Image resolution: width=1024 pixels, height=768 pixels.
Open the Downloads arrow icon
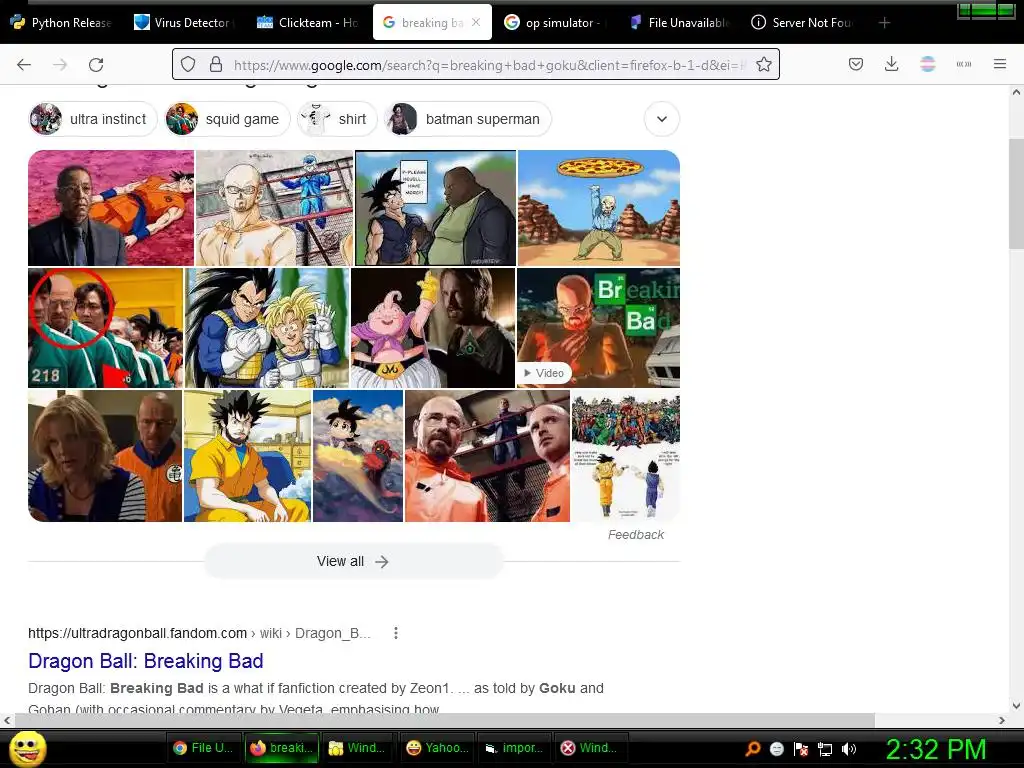(x=891, y=64)
